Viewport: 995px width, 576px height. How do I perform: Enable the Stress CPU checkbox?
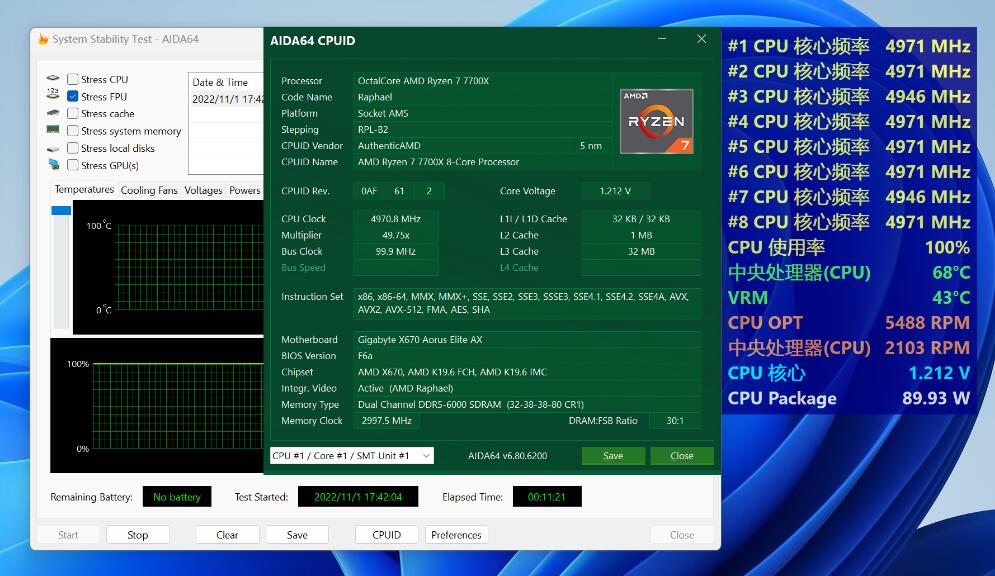pyautogui.click(x=73, y=79)
